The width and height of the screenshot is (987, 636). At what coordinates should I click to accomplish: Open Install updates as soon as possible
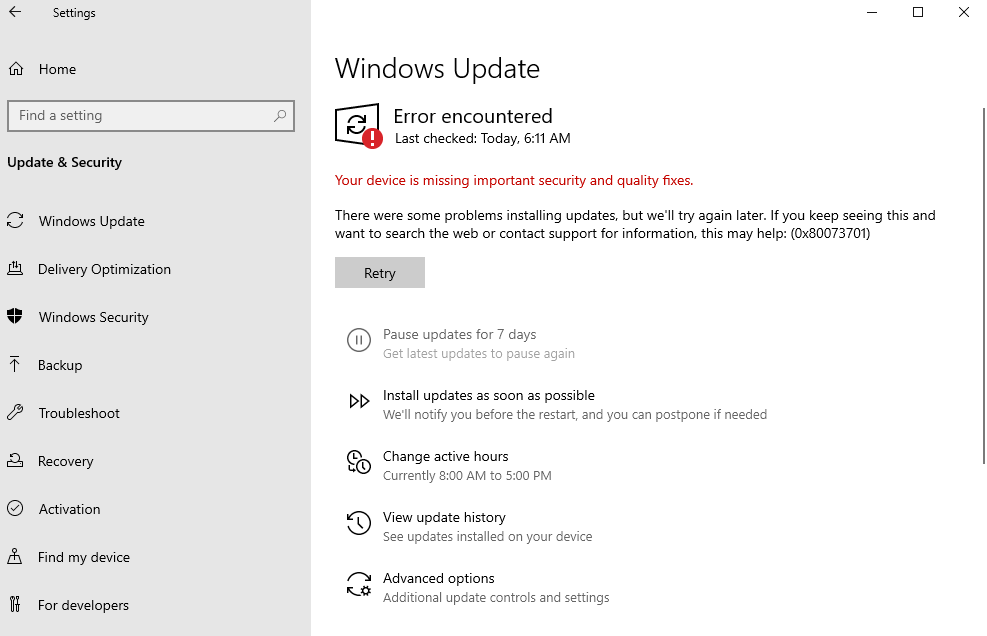(488, 396)
